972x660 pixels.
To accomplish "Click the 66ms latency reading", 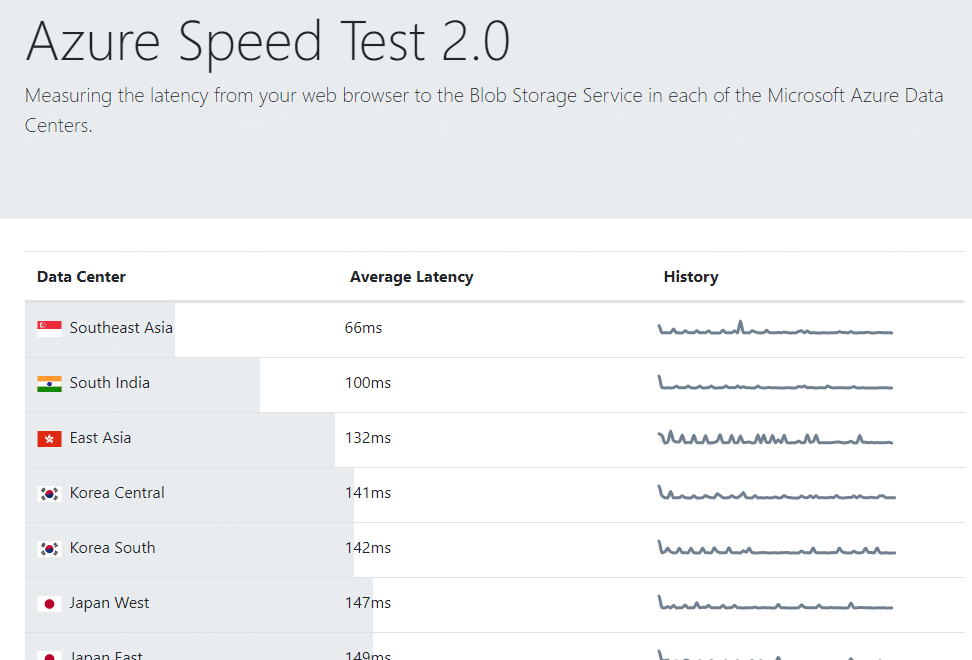I will 363,327.
